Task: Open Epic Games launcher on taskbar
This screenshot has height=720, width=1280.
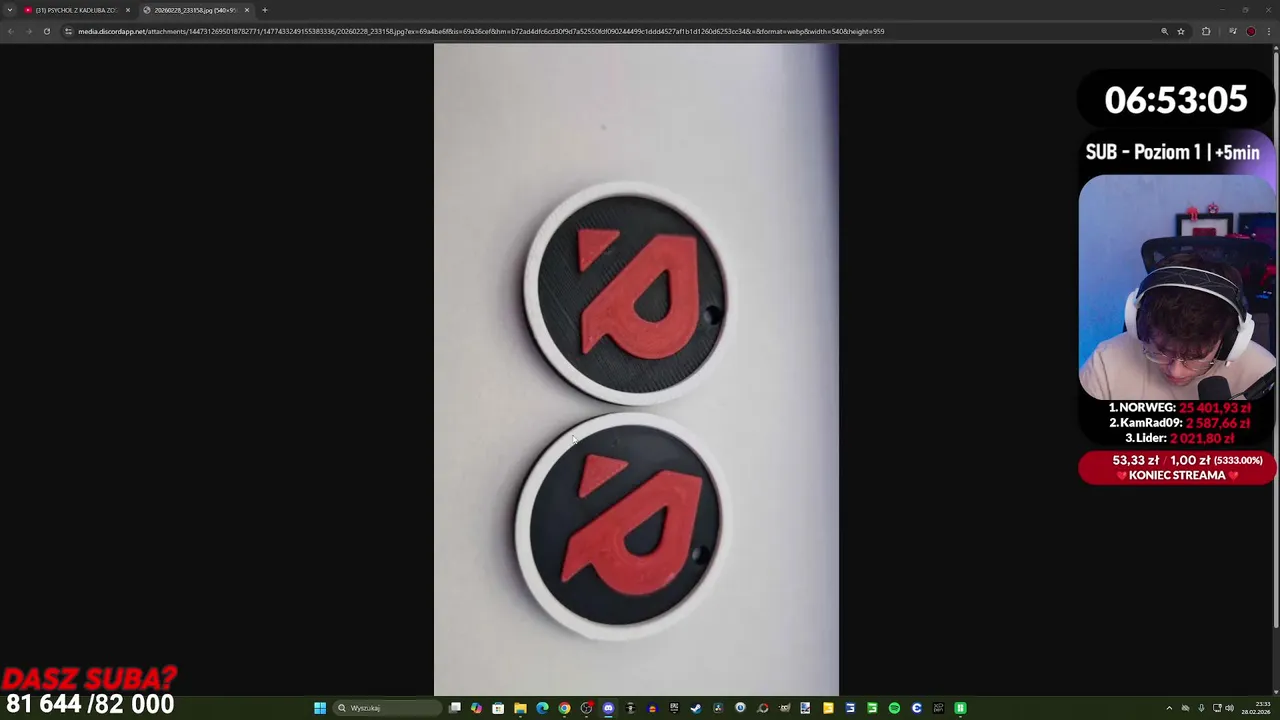Action: 674,708
